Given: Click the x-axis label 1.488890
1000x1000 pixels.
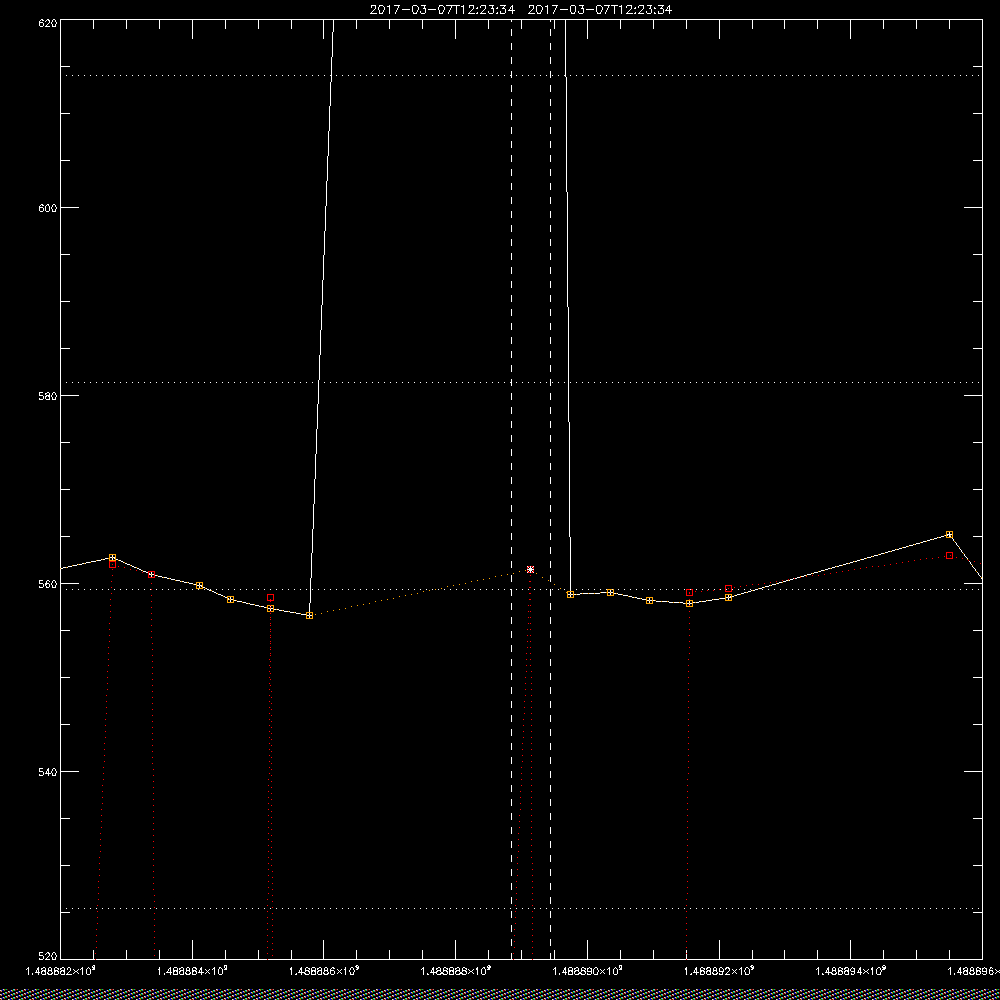Looking at the screenshot, I should pos(588,971).
